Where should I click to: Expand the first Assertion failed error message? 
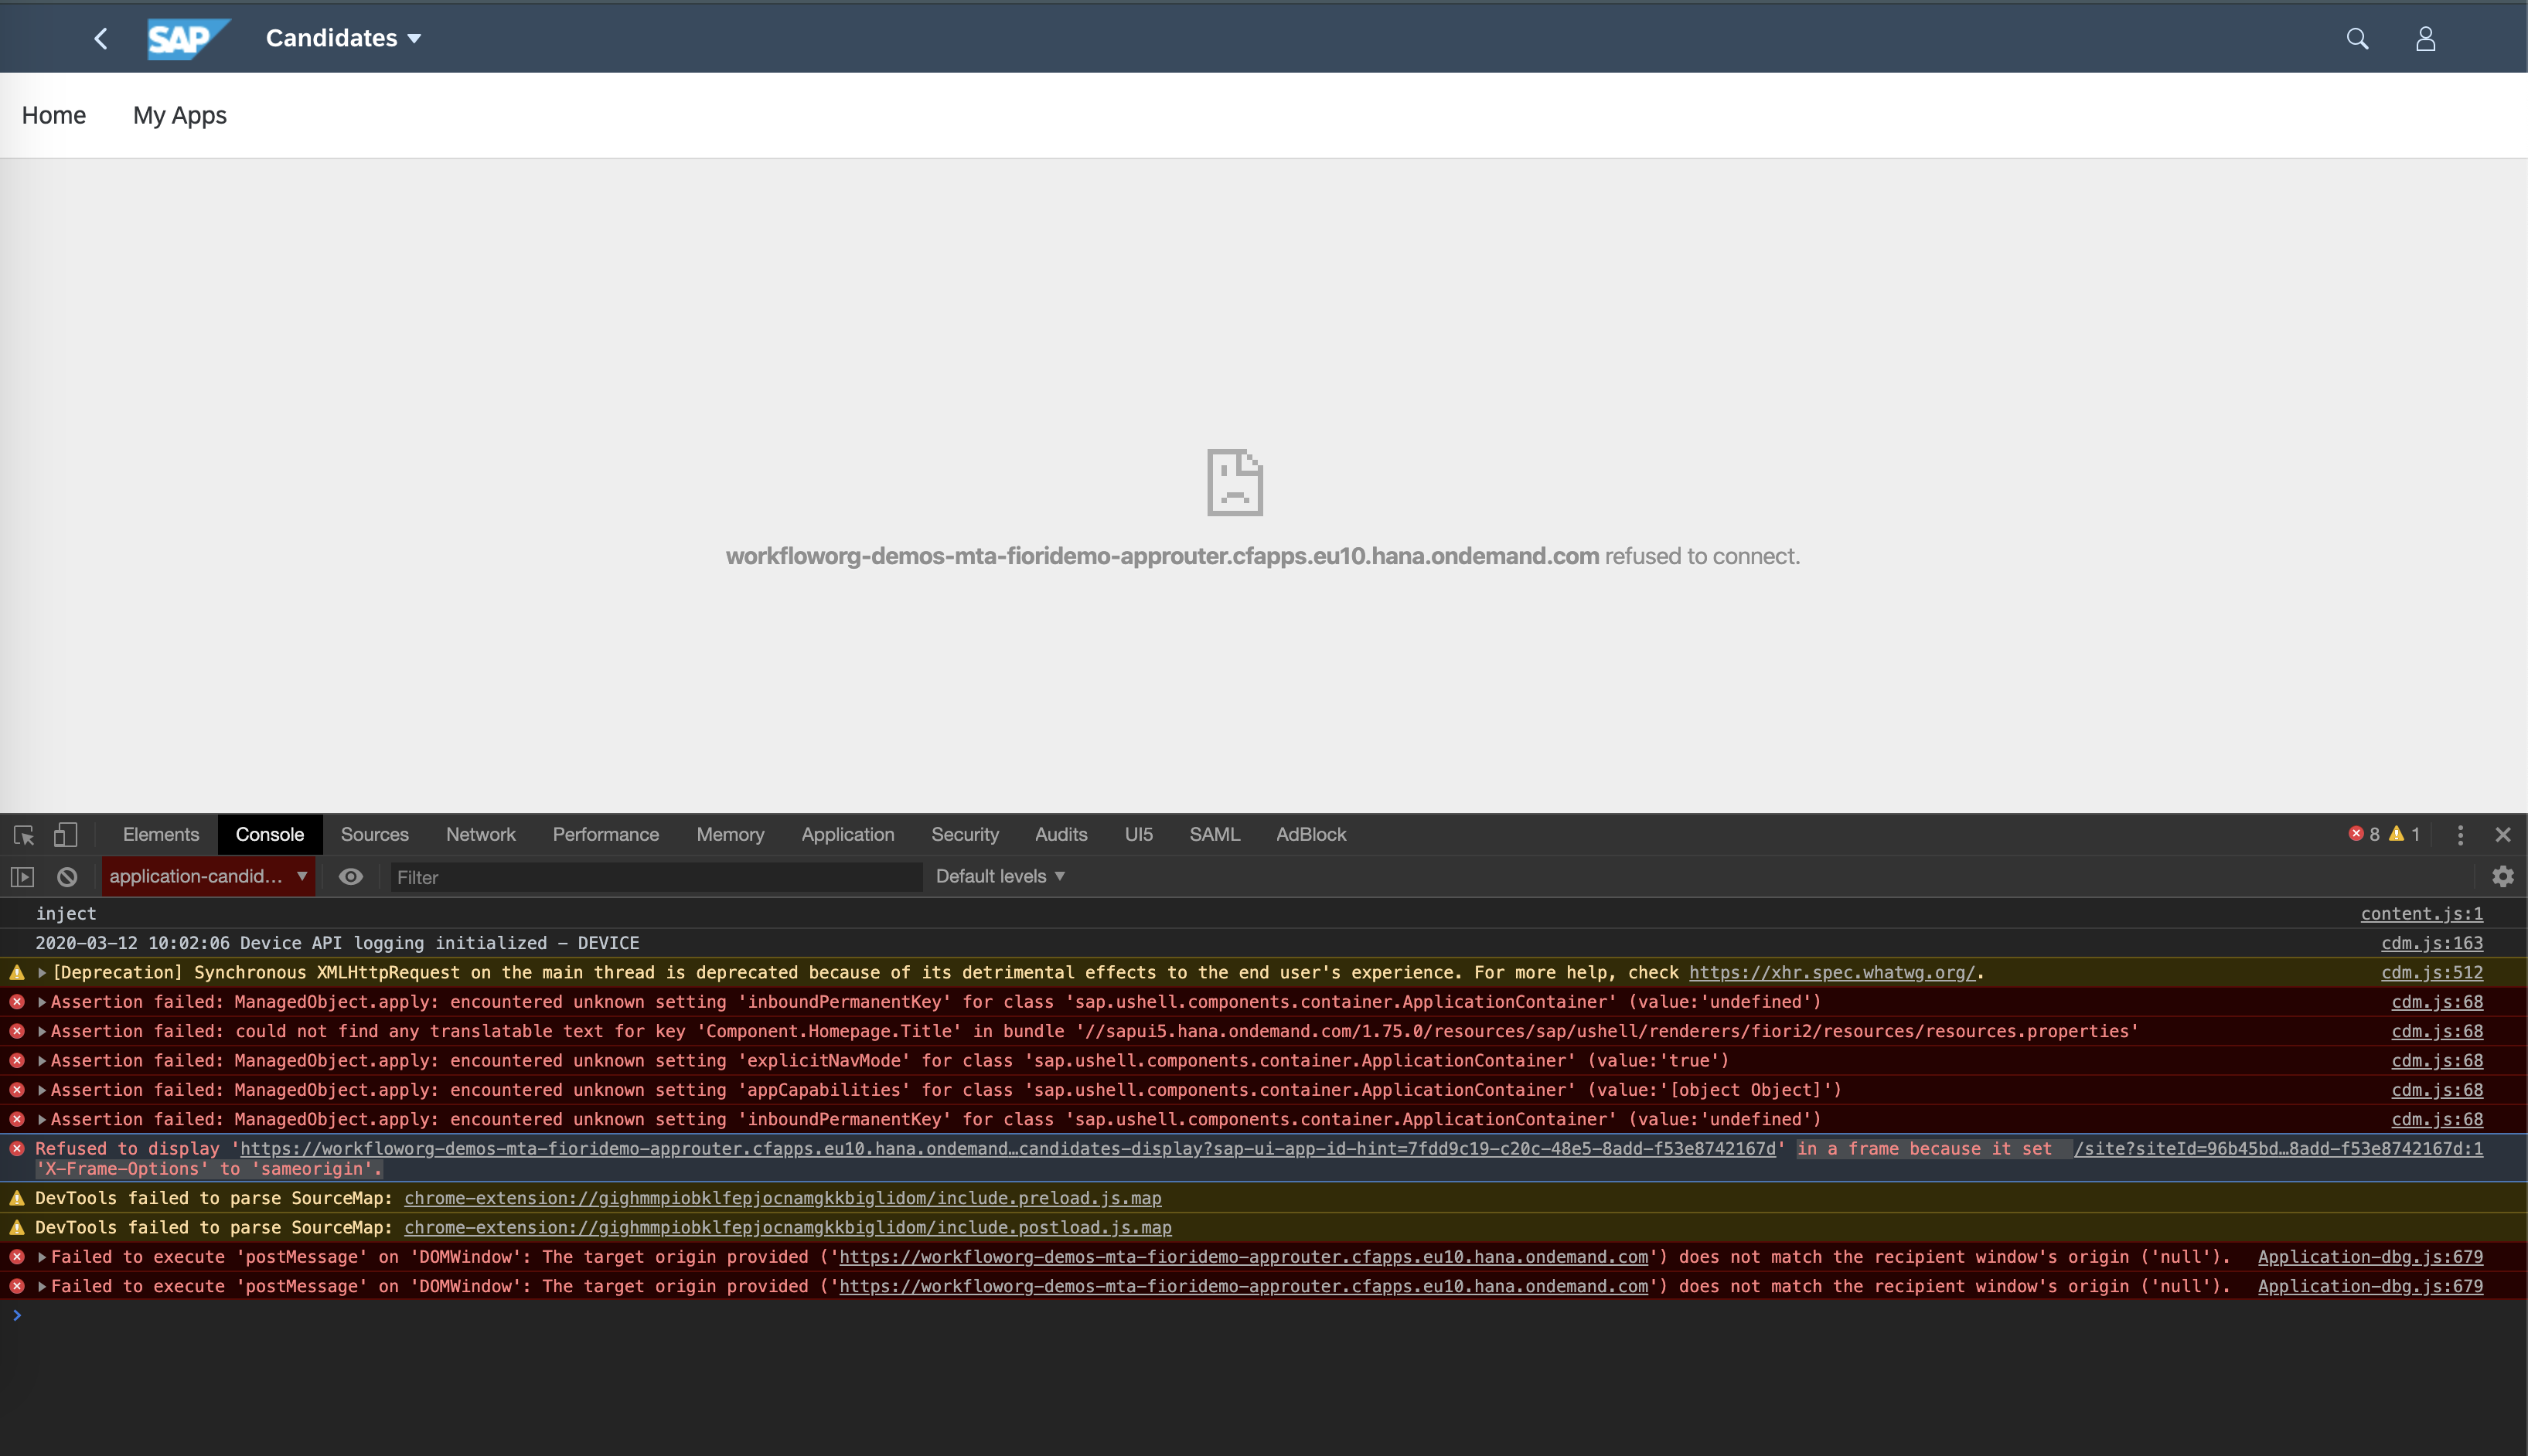coord(41,1001)
